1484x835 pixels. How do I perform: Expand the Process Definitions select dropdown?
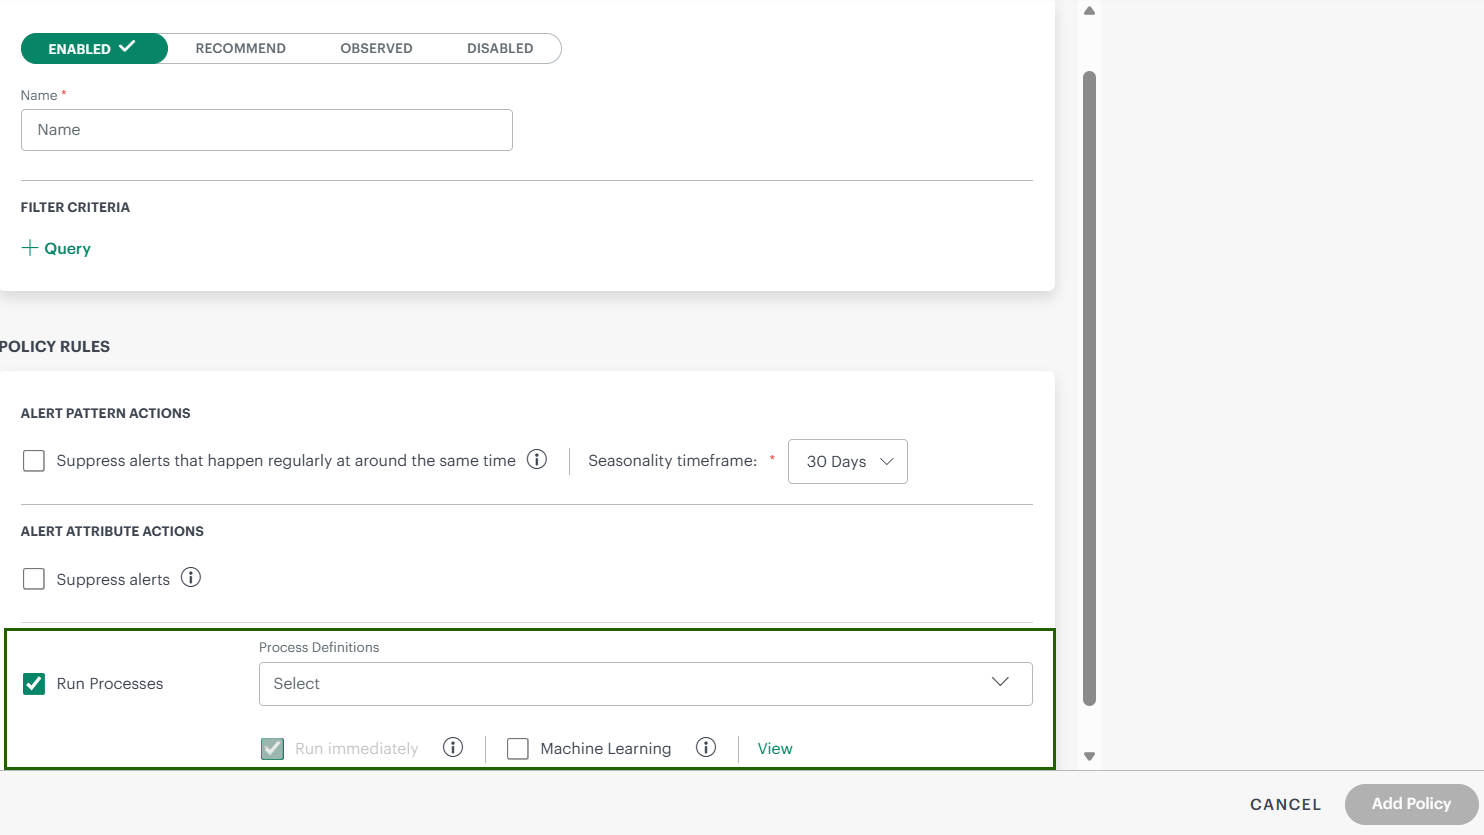(645, 684)
